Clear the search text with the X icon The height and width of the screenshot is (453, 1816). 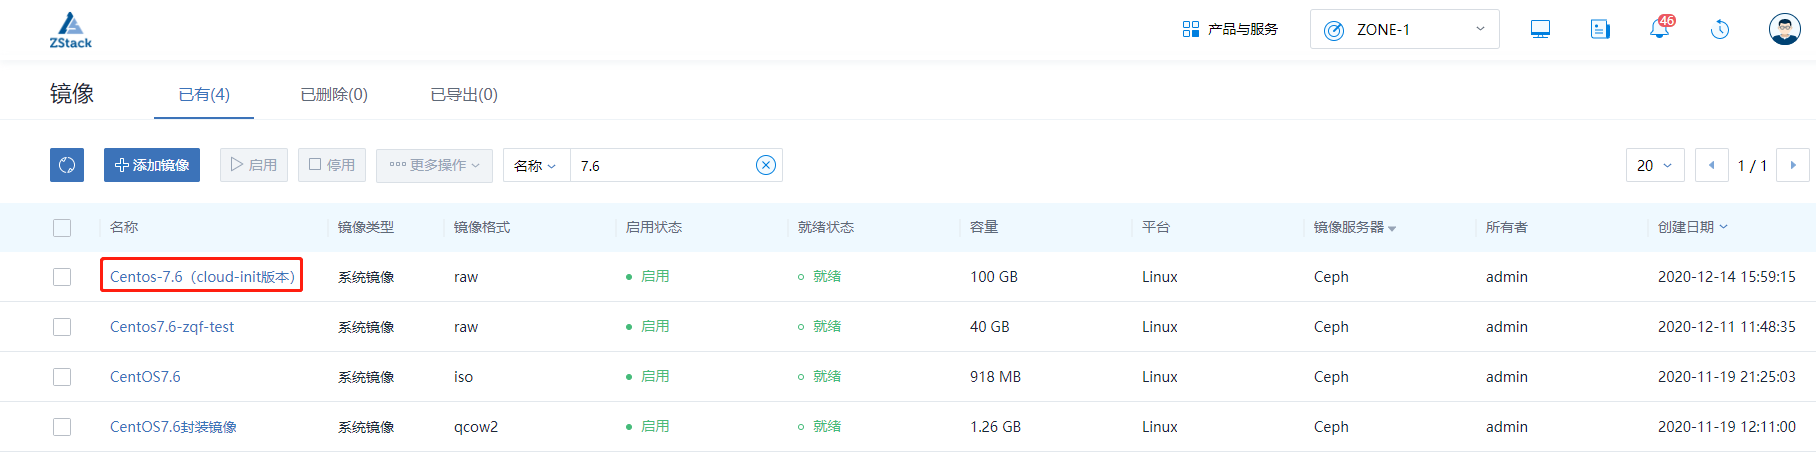click(x=766, y=166)
